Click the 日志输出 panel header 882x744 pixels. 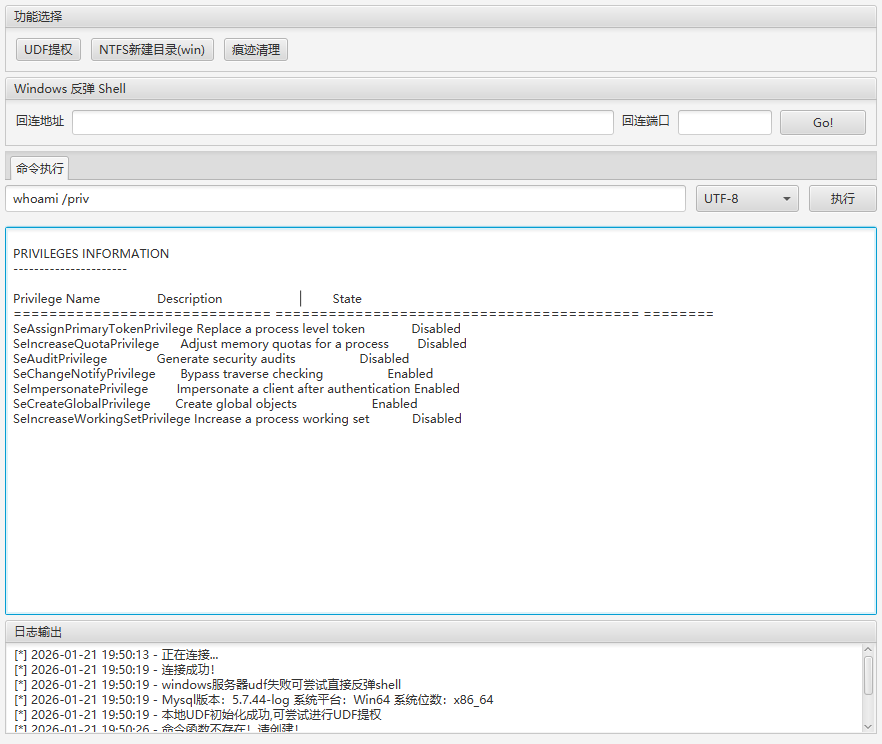click(x=38, y=632)
